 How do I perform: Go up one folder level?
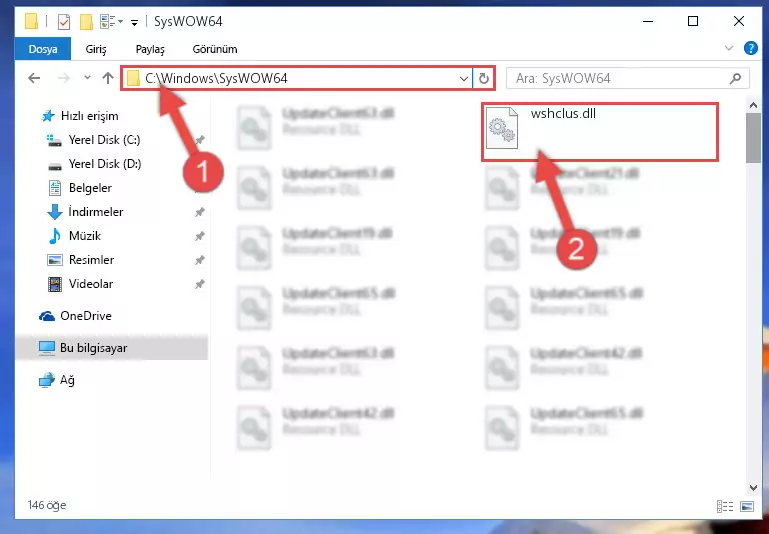[x=108, y=78]
